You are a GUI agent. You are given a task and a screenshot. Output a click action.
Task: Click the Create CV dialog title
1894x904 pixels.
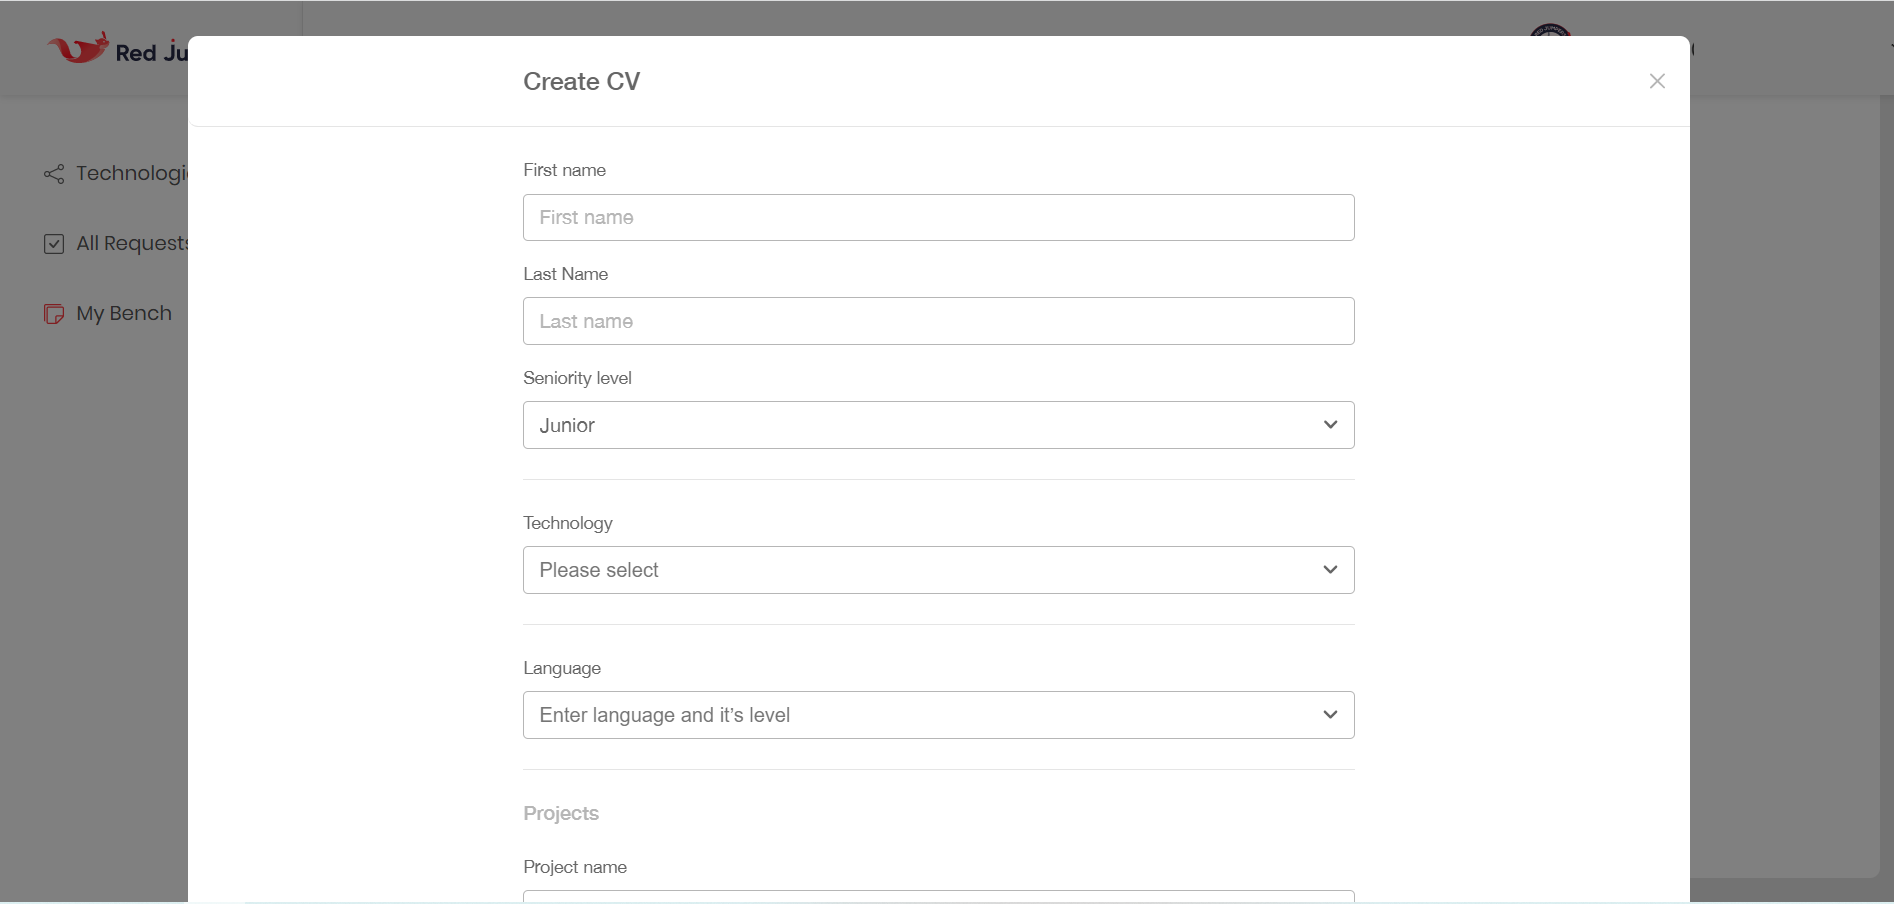[x=581, y=81]
